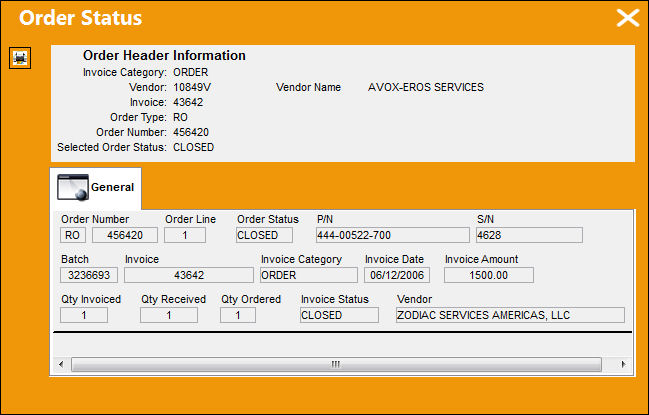Click the horizontal scrollbar left arrow
Image resolution: width=649 pixels, height=415 pixels.
[x=61, y=365]
